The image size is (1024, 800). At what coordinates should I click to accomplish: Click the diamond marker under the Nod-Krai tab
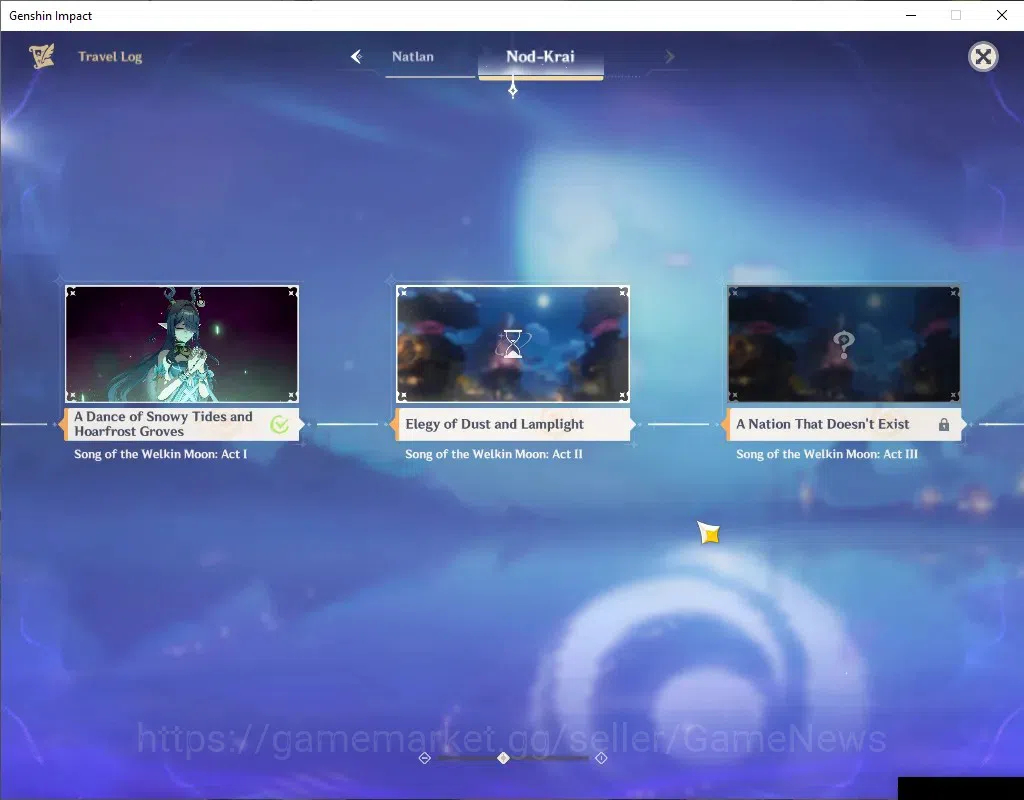tap(513, 89)
